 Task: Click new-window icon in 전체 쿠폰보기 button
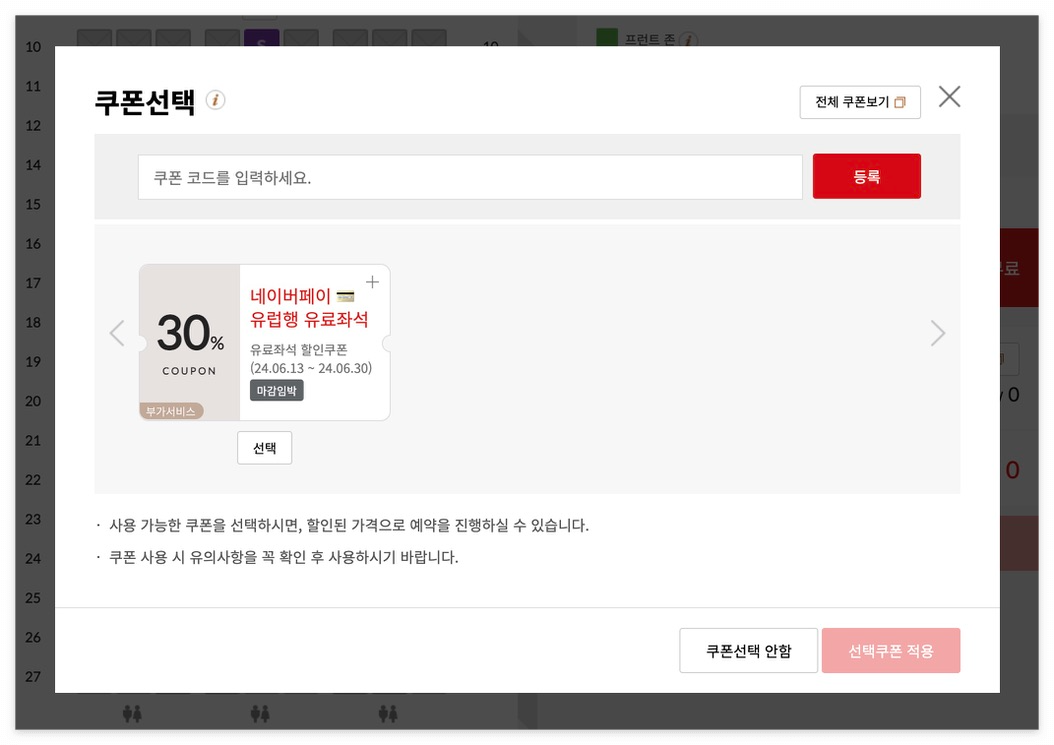coord(900,102)
